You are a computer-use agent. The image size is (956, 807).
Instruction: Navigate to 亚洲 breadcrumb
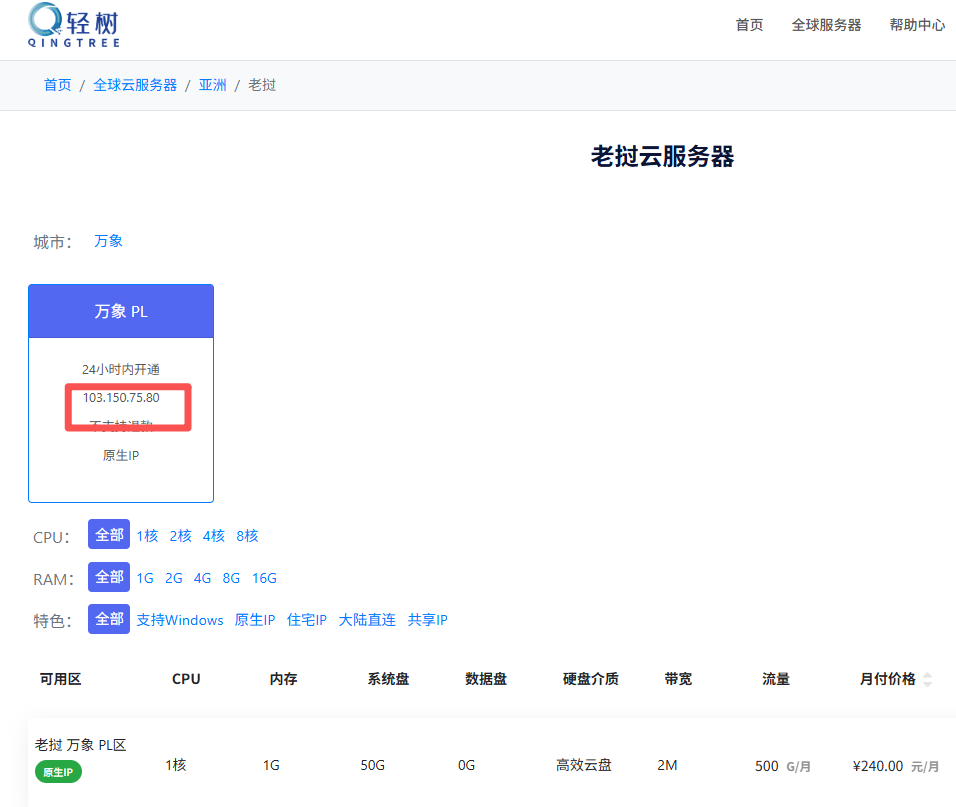[x=212, y=85]
